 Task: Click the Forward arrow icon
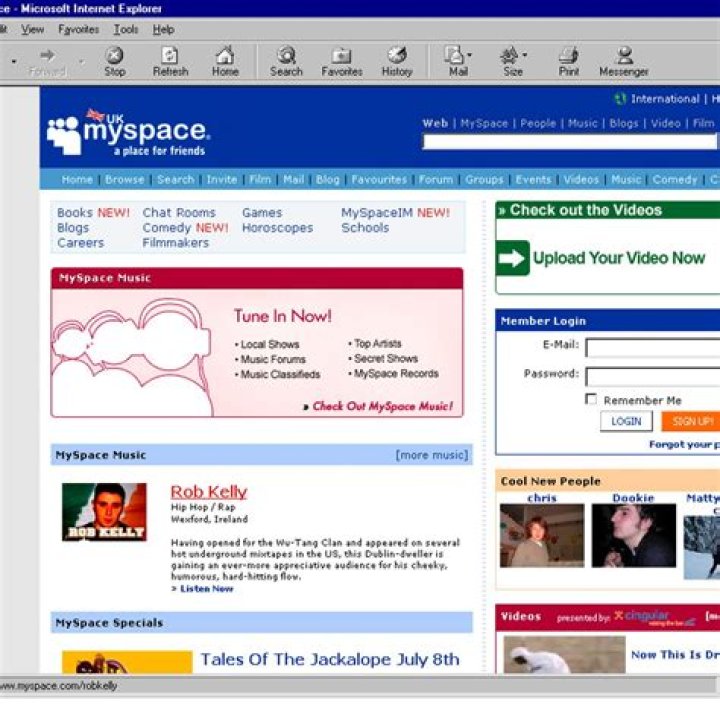click(47, 56)
